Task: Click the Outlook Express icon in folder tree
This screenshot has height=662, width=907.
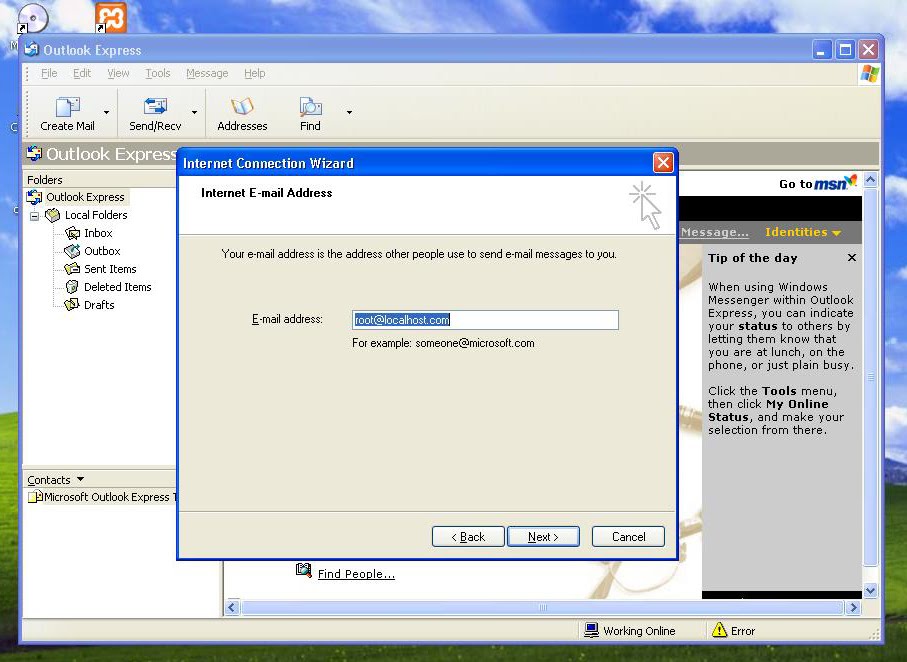Action: pyautogui.click(x=35, y=197)
